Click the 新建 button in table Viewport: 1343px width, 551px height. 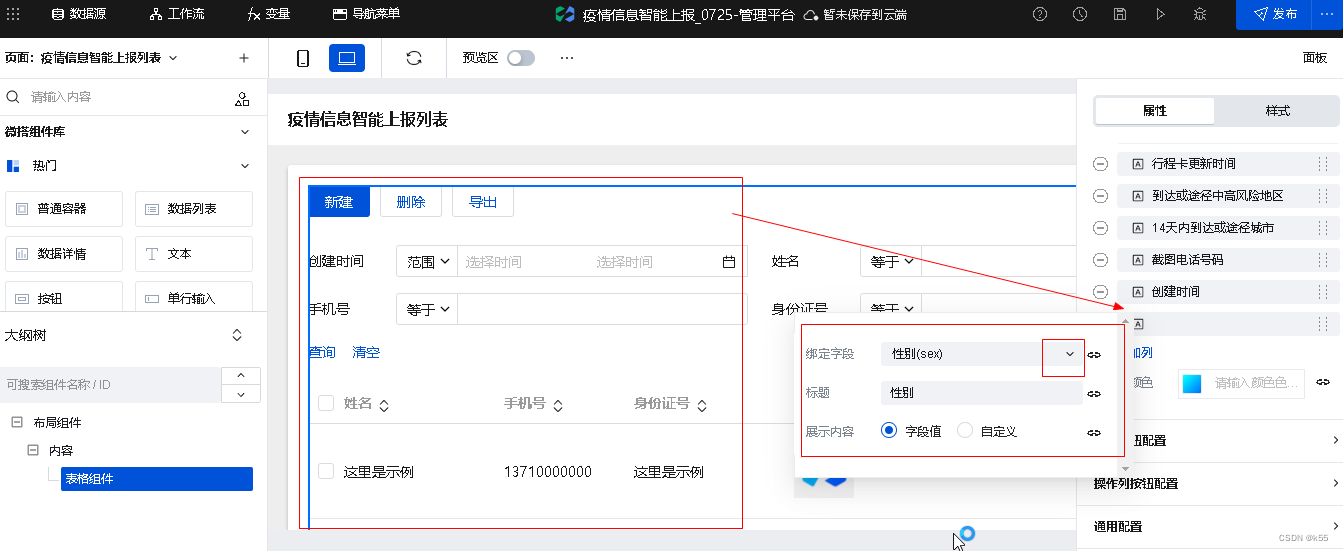click(339, 202)
